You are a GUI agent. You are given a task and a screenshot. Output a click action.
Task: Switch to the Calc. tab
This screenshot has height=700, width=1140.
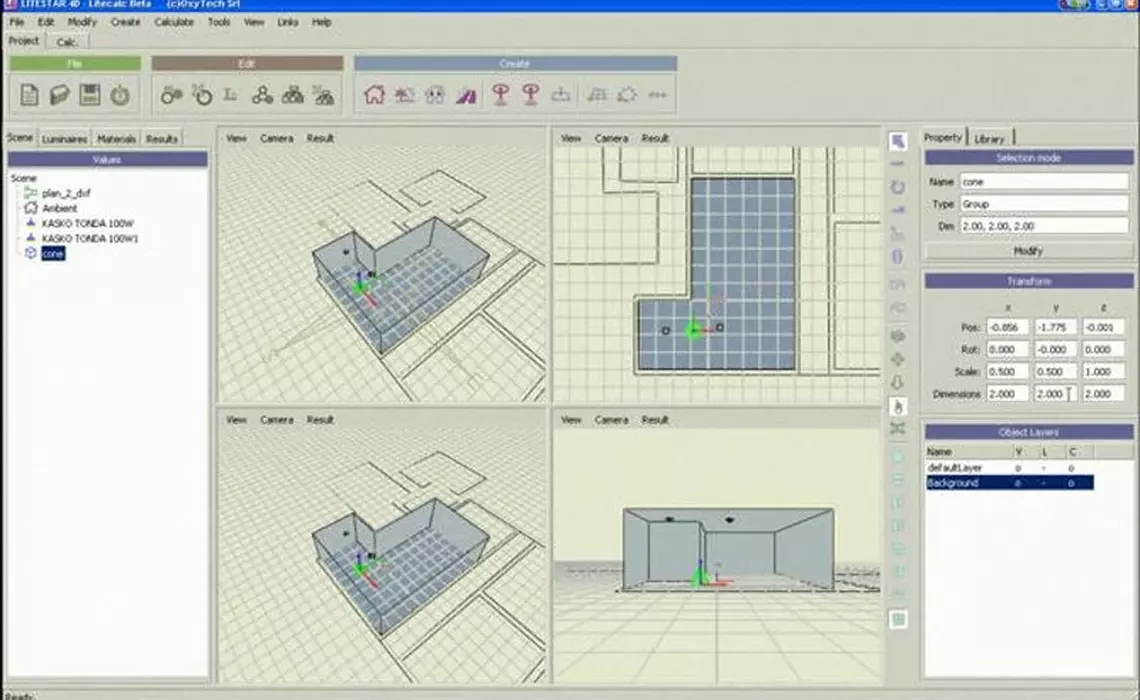pyautogui.click(x=67, y=42)
